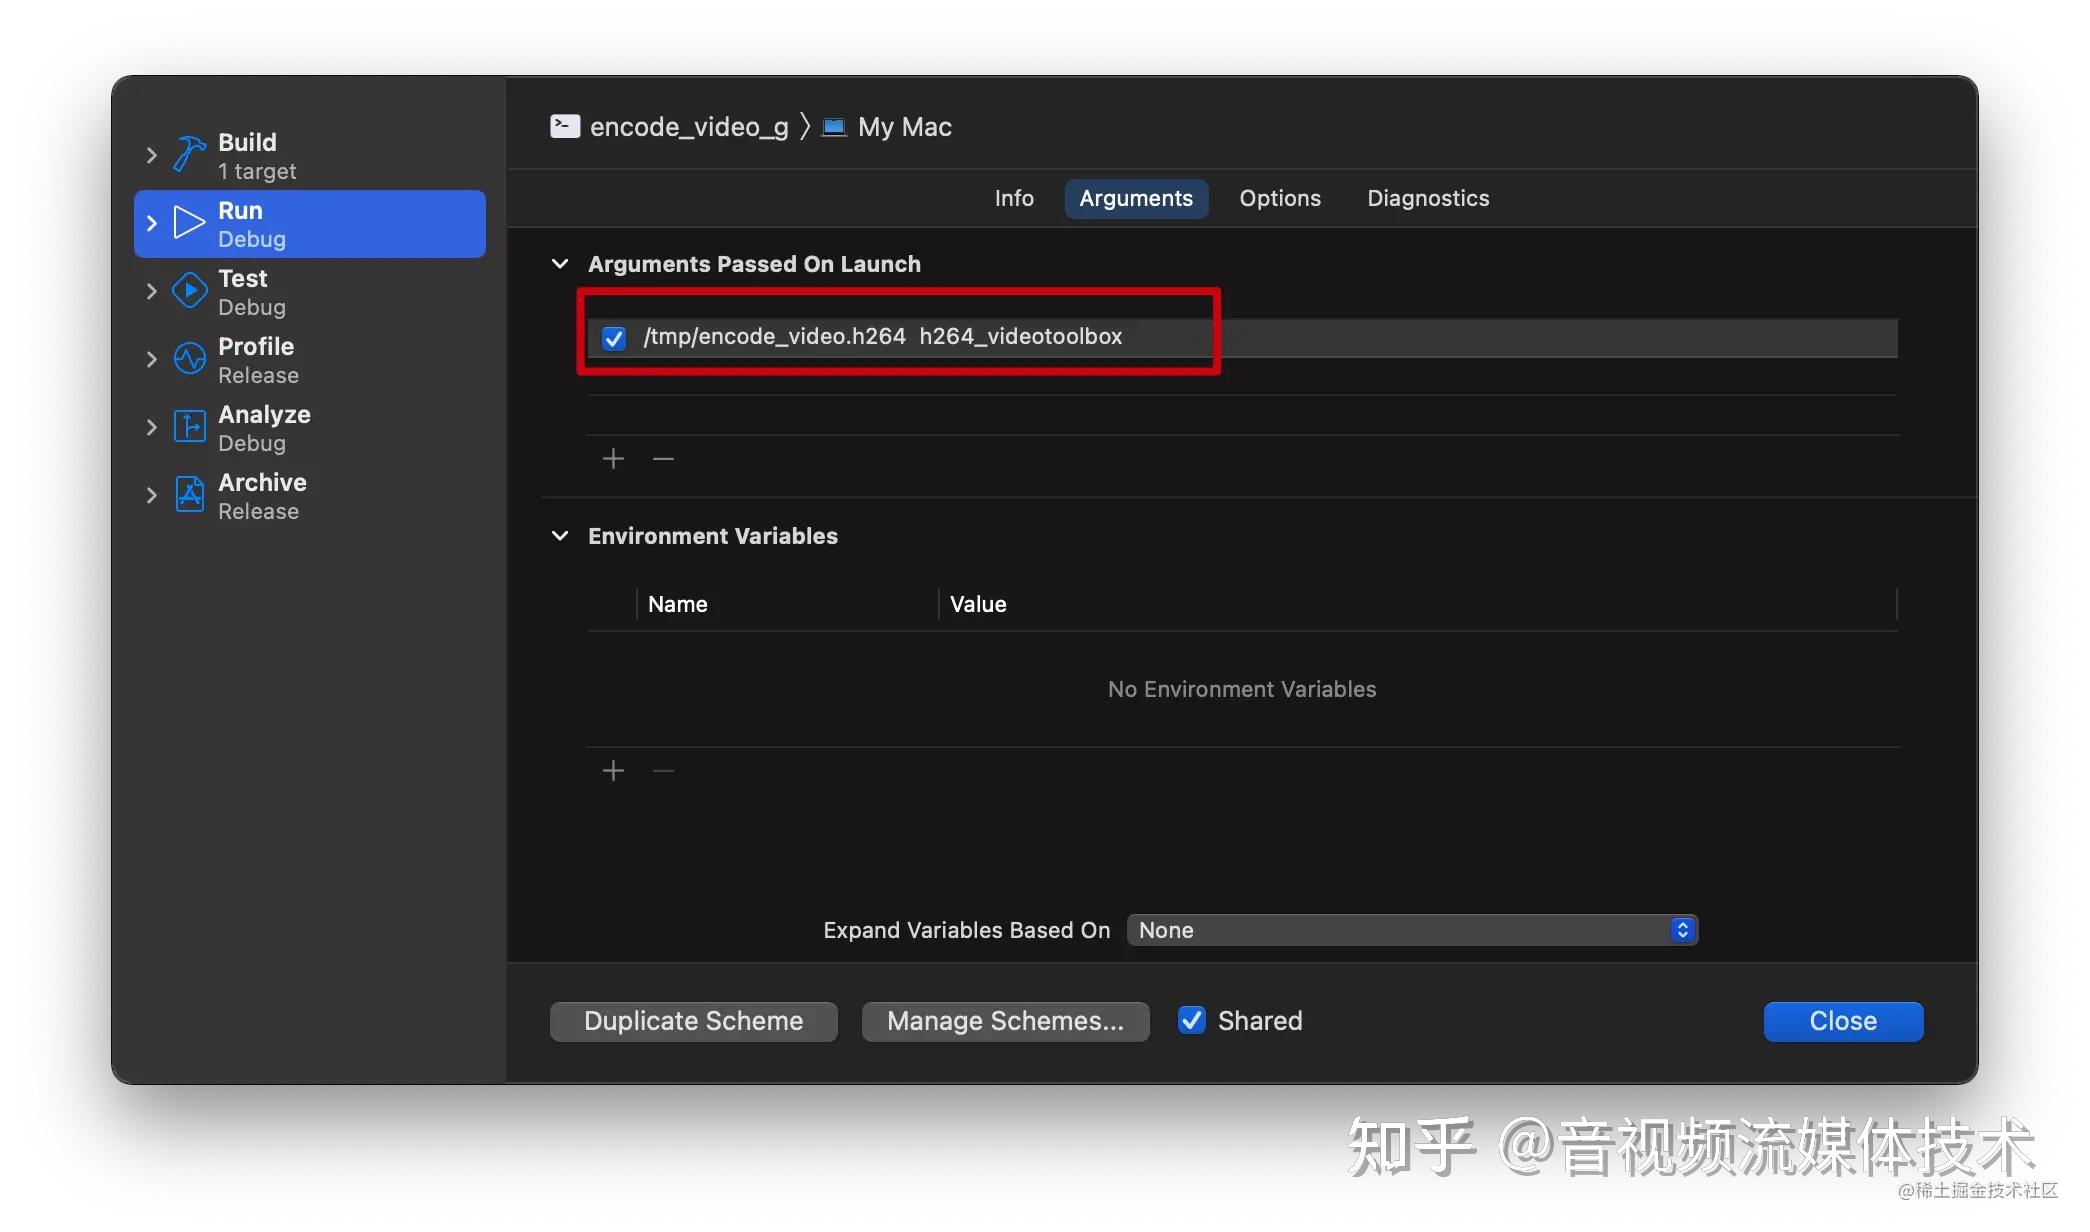Click the Test play icon in sidebar
Viewport: 2090px width, 1232px height.
click(188, 290)
